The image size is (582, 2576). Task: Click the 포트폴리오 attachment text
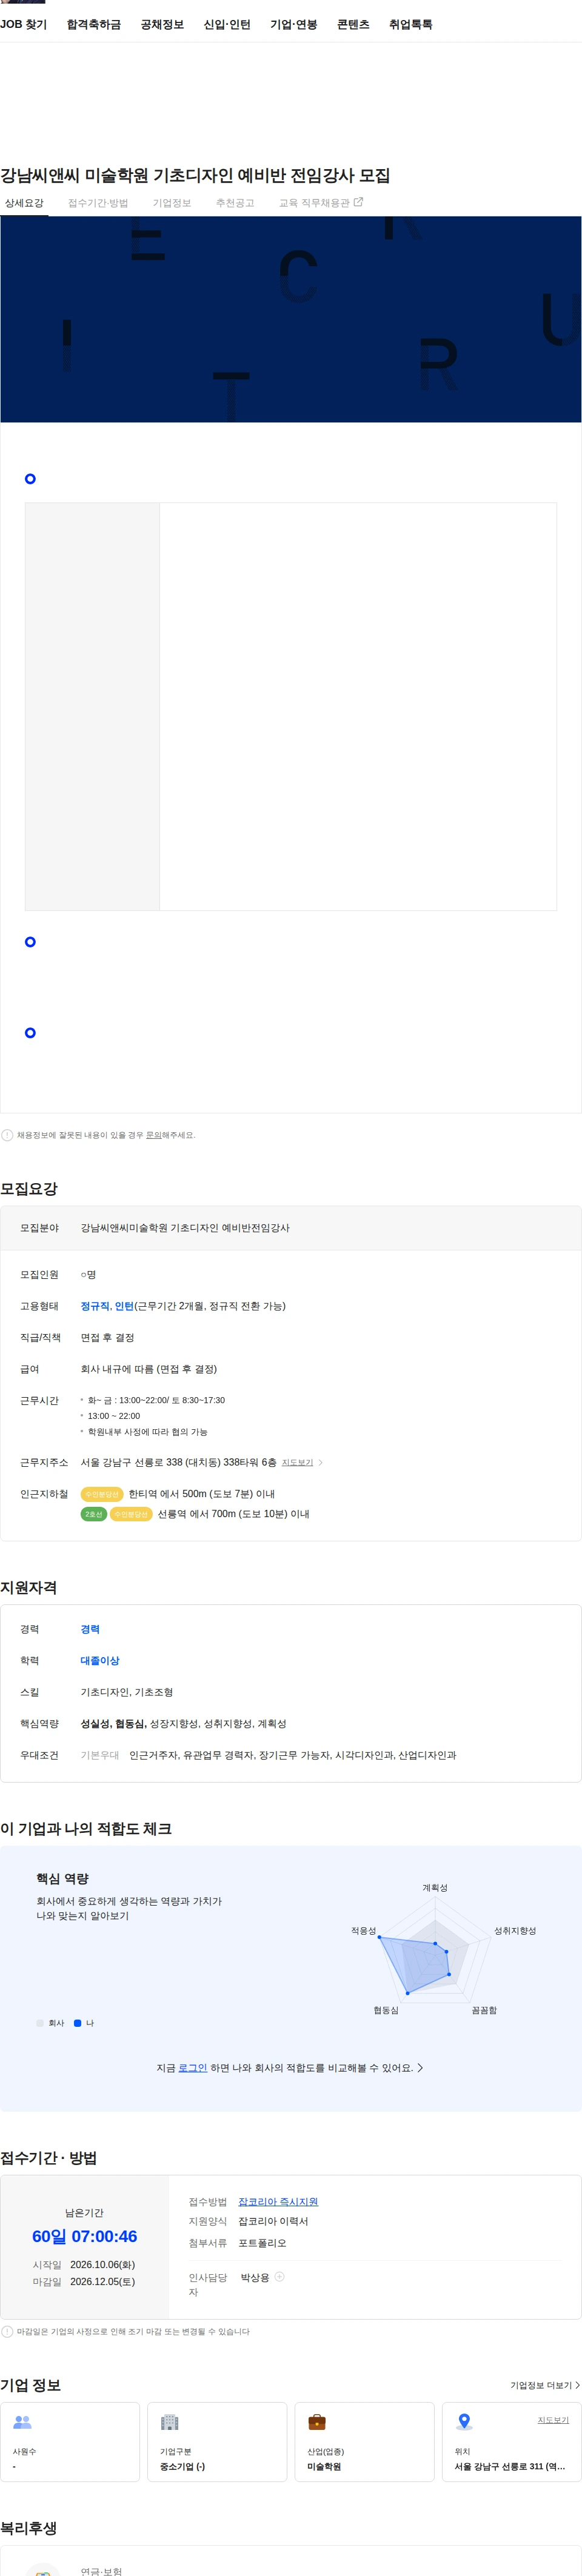pos(262,2243)
